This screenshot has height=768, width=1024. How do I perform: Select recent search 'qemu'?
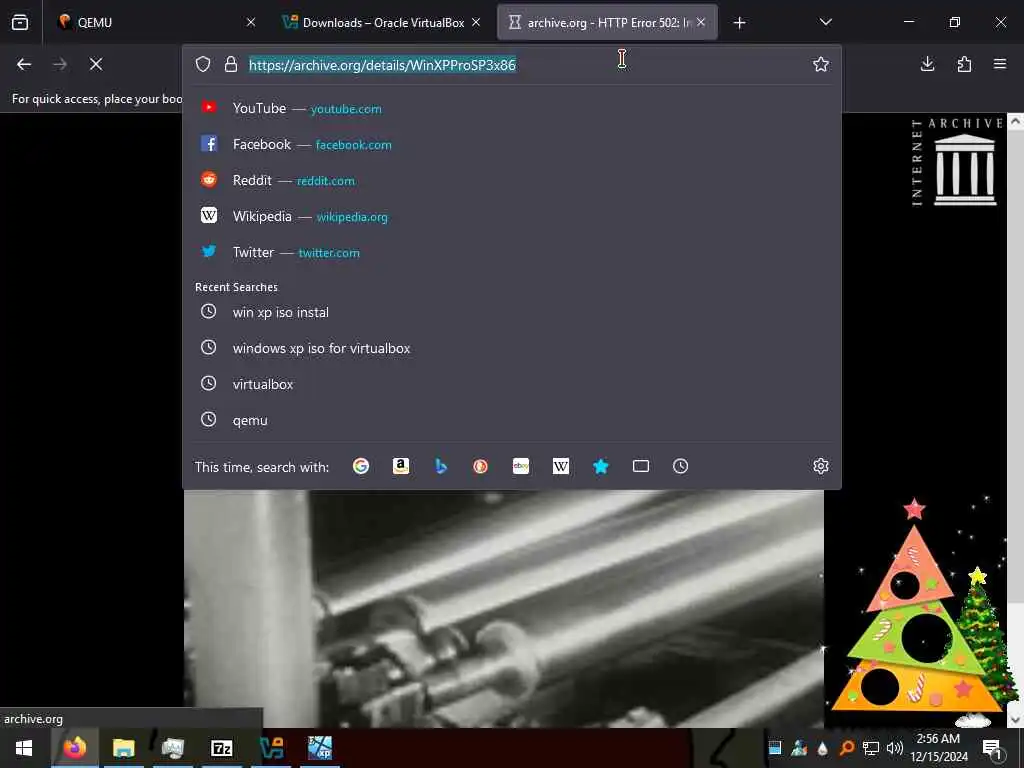tap(511, 420)
